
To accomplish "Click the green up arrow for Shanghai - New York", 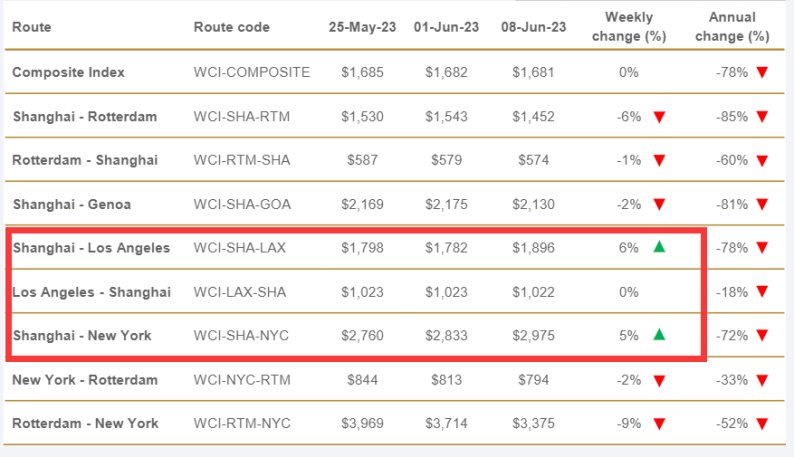I will 659,335.
